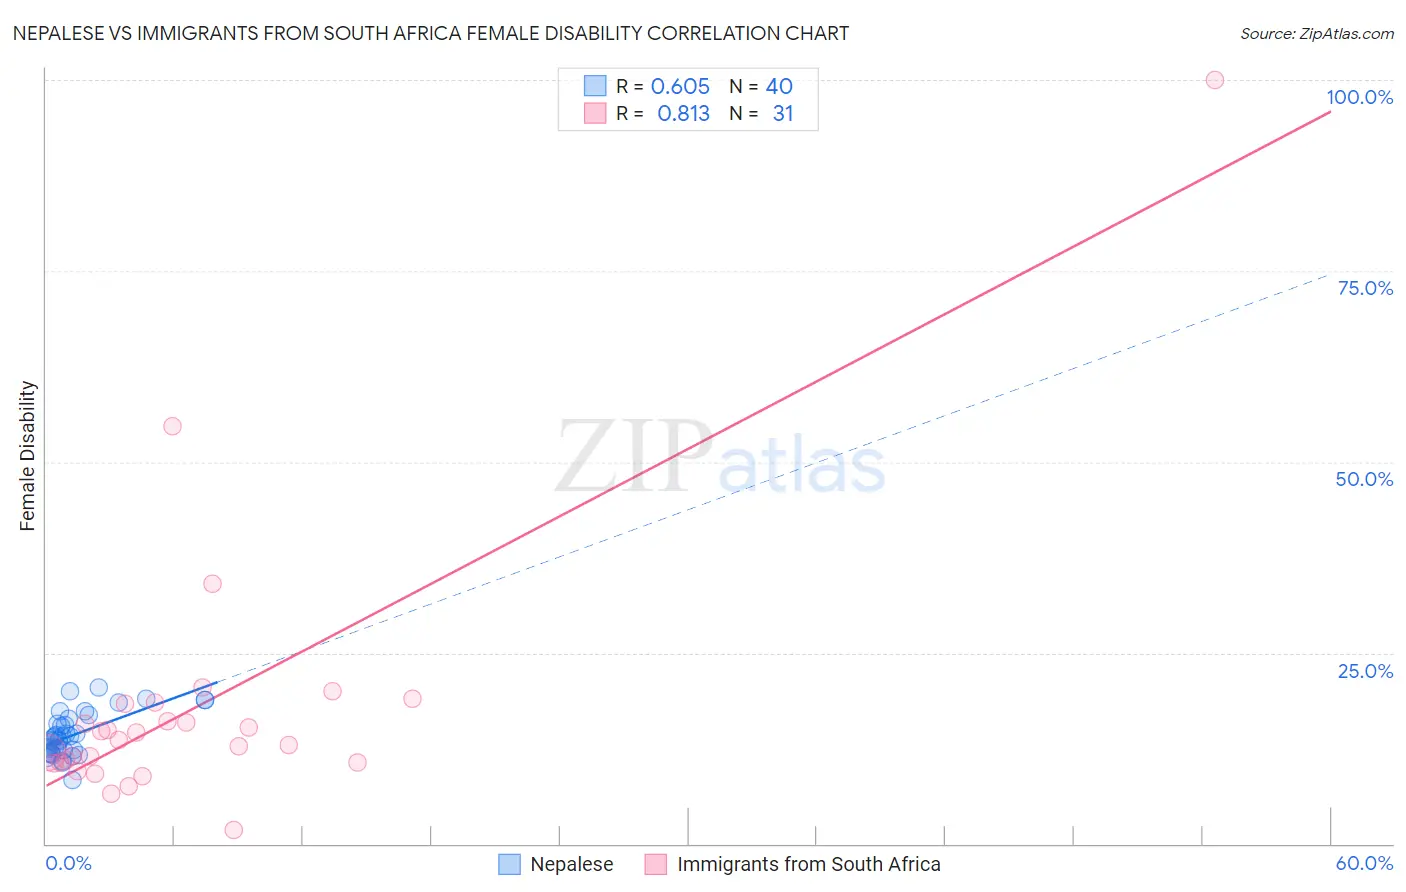1406x892 pixels.
Task: Select the N value 31 in the legend
Action: (x=782, y=113)
